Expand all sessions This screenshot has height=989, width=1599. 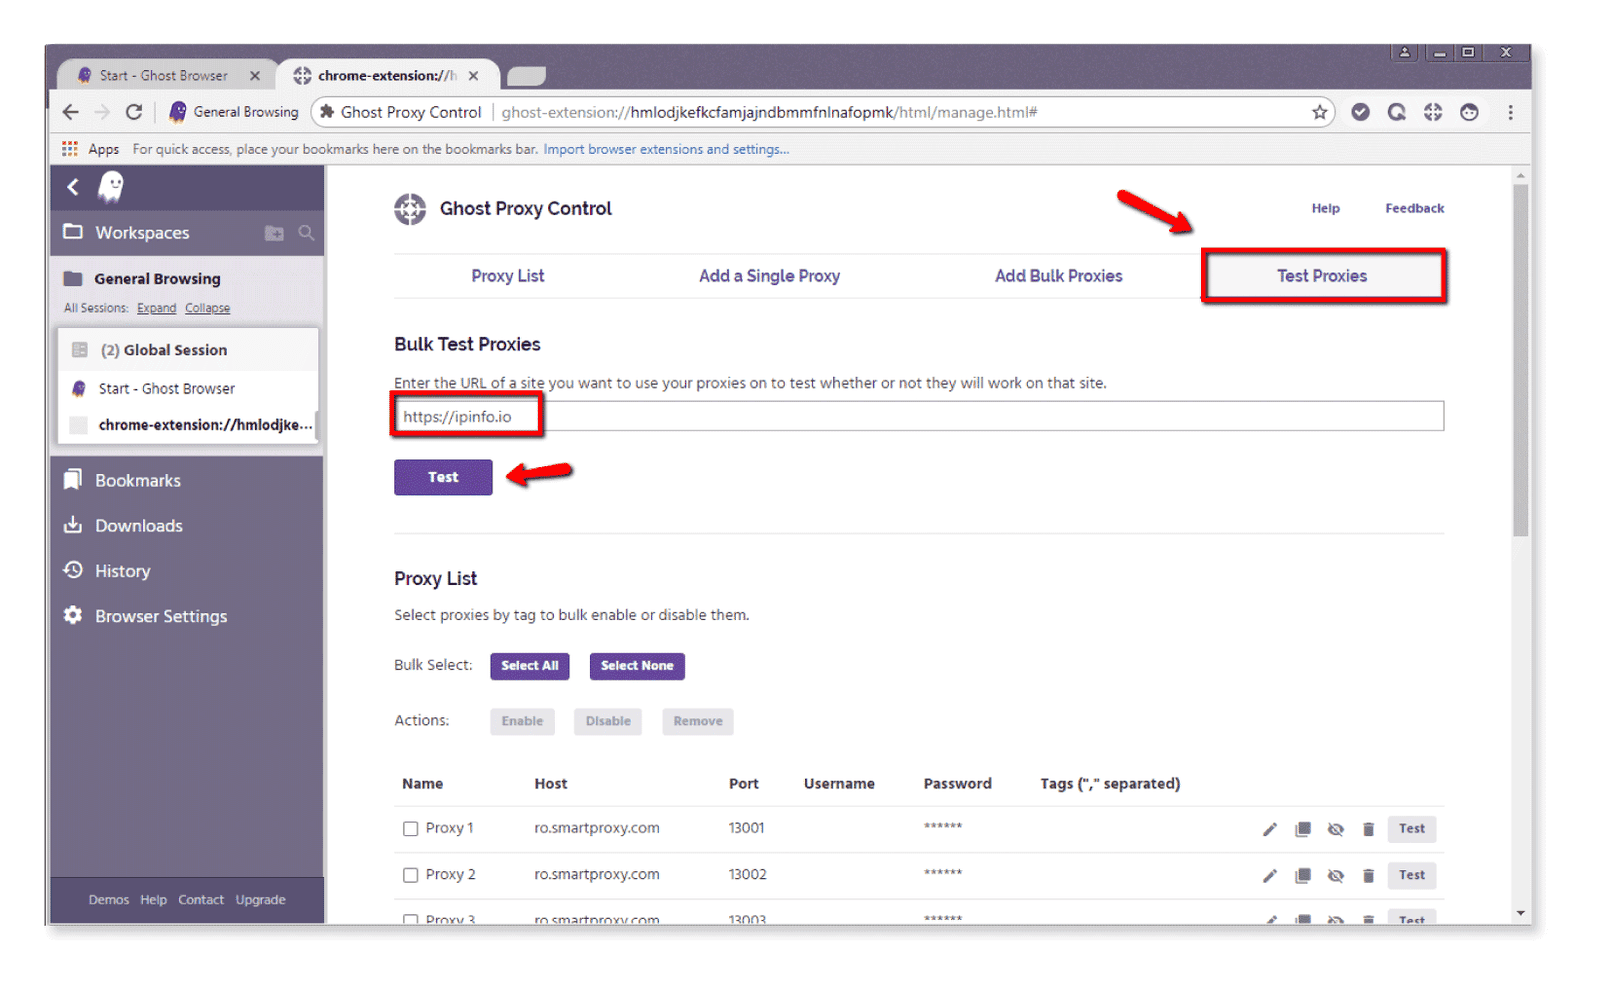pos(156,308)
